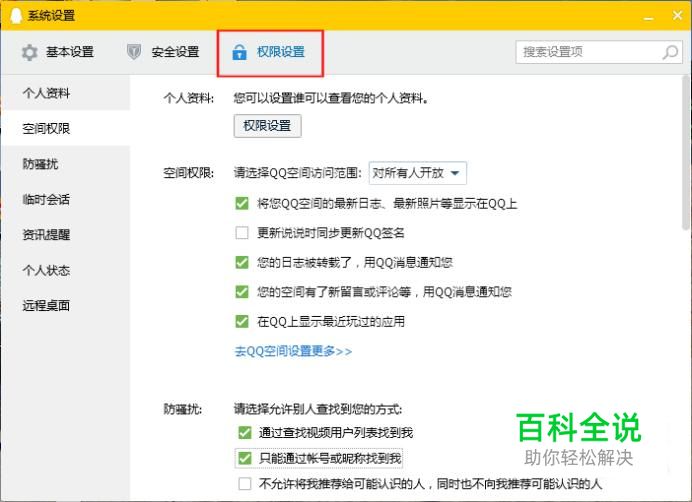The height and width of the screenshot is (502, 692).
Task: Toggle 您的空间有了新留言或评论 checkbox
Action: point(242,291)
